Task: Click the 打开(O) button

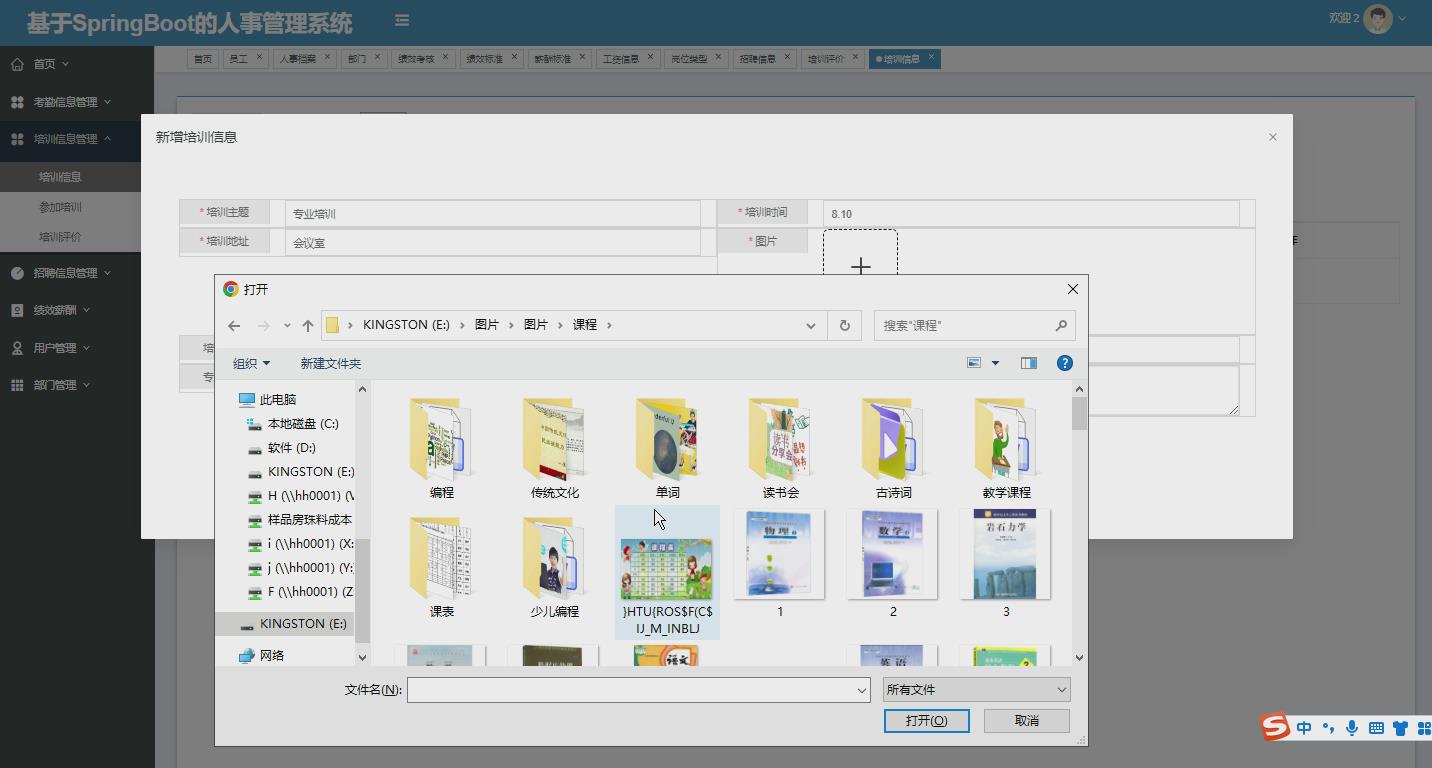Action: click(926, 721)
